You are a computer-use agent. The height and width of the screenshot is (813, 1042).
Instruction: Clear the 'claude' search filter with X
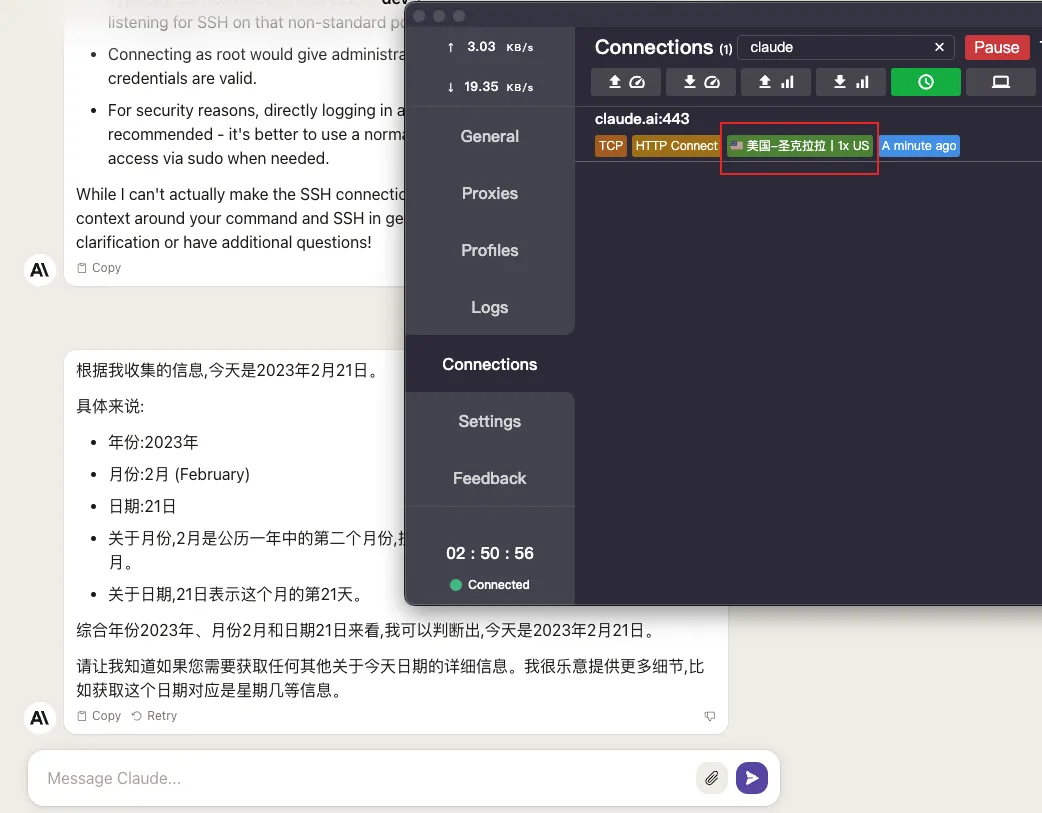click(939, 47)
